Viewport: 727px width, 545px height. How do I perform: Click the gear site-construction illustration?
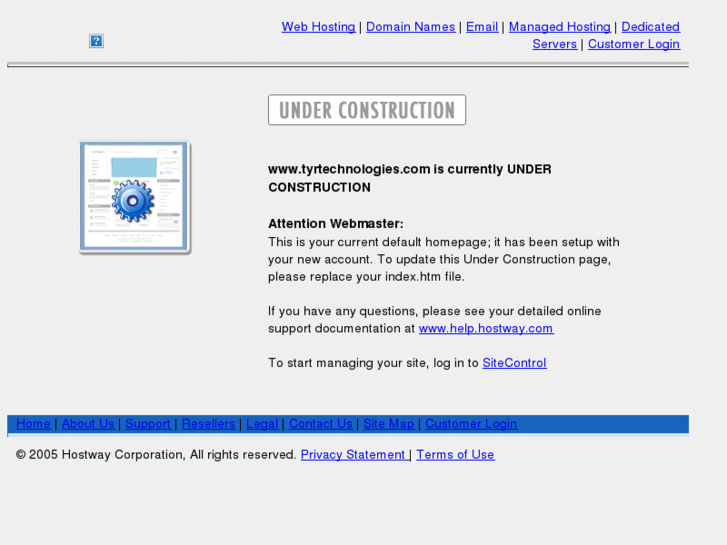point(134,197)
